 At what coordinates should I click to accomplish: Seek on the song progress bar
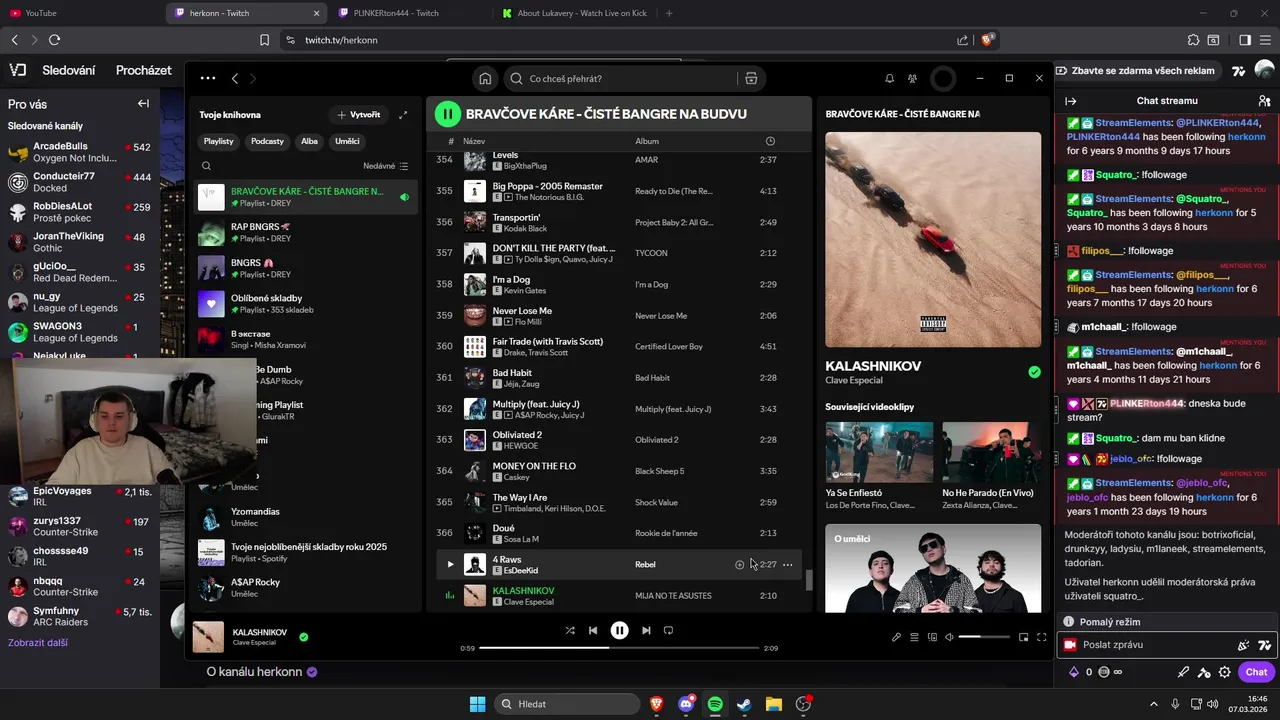point(619,648)
